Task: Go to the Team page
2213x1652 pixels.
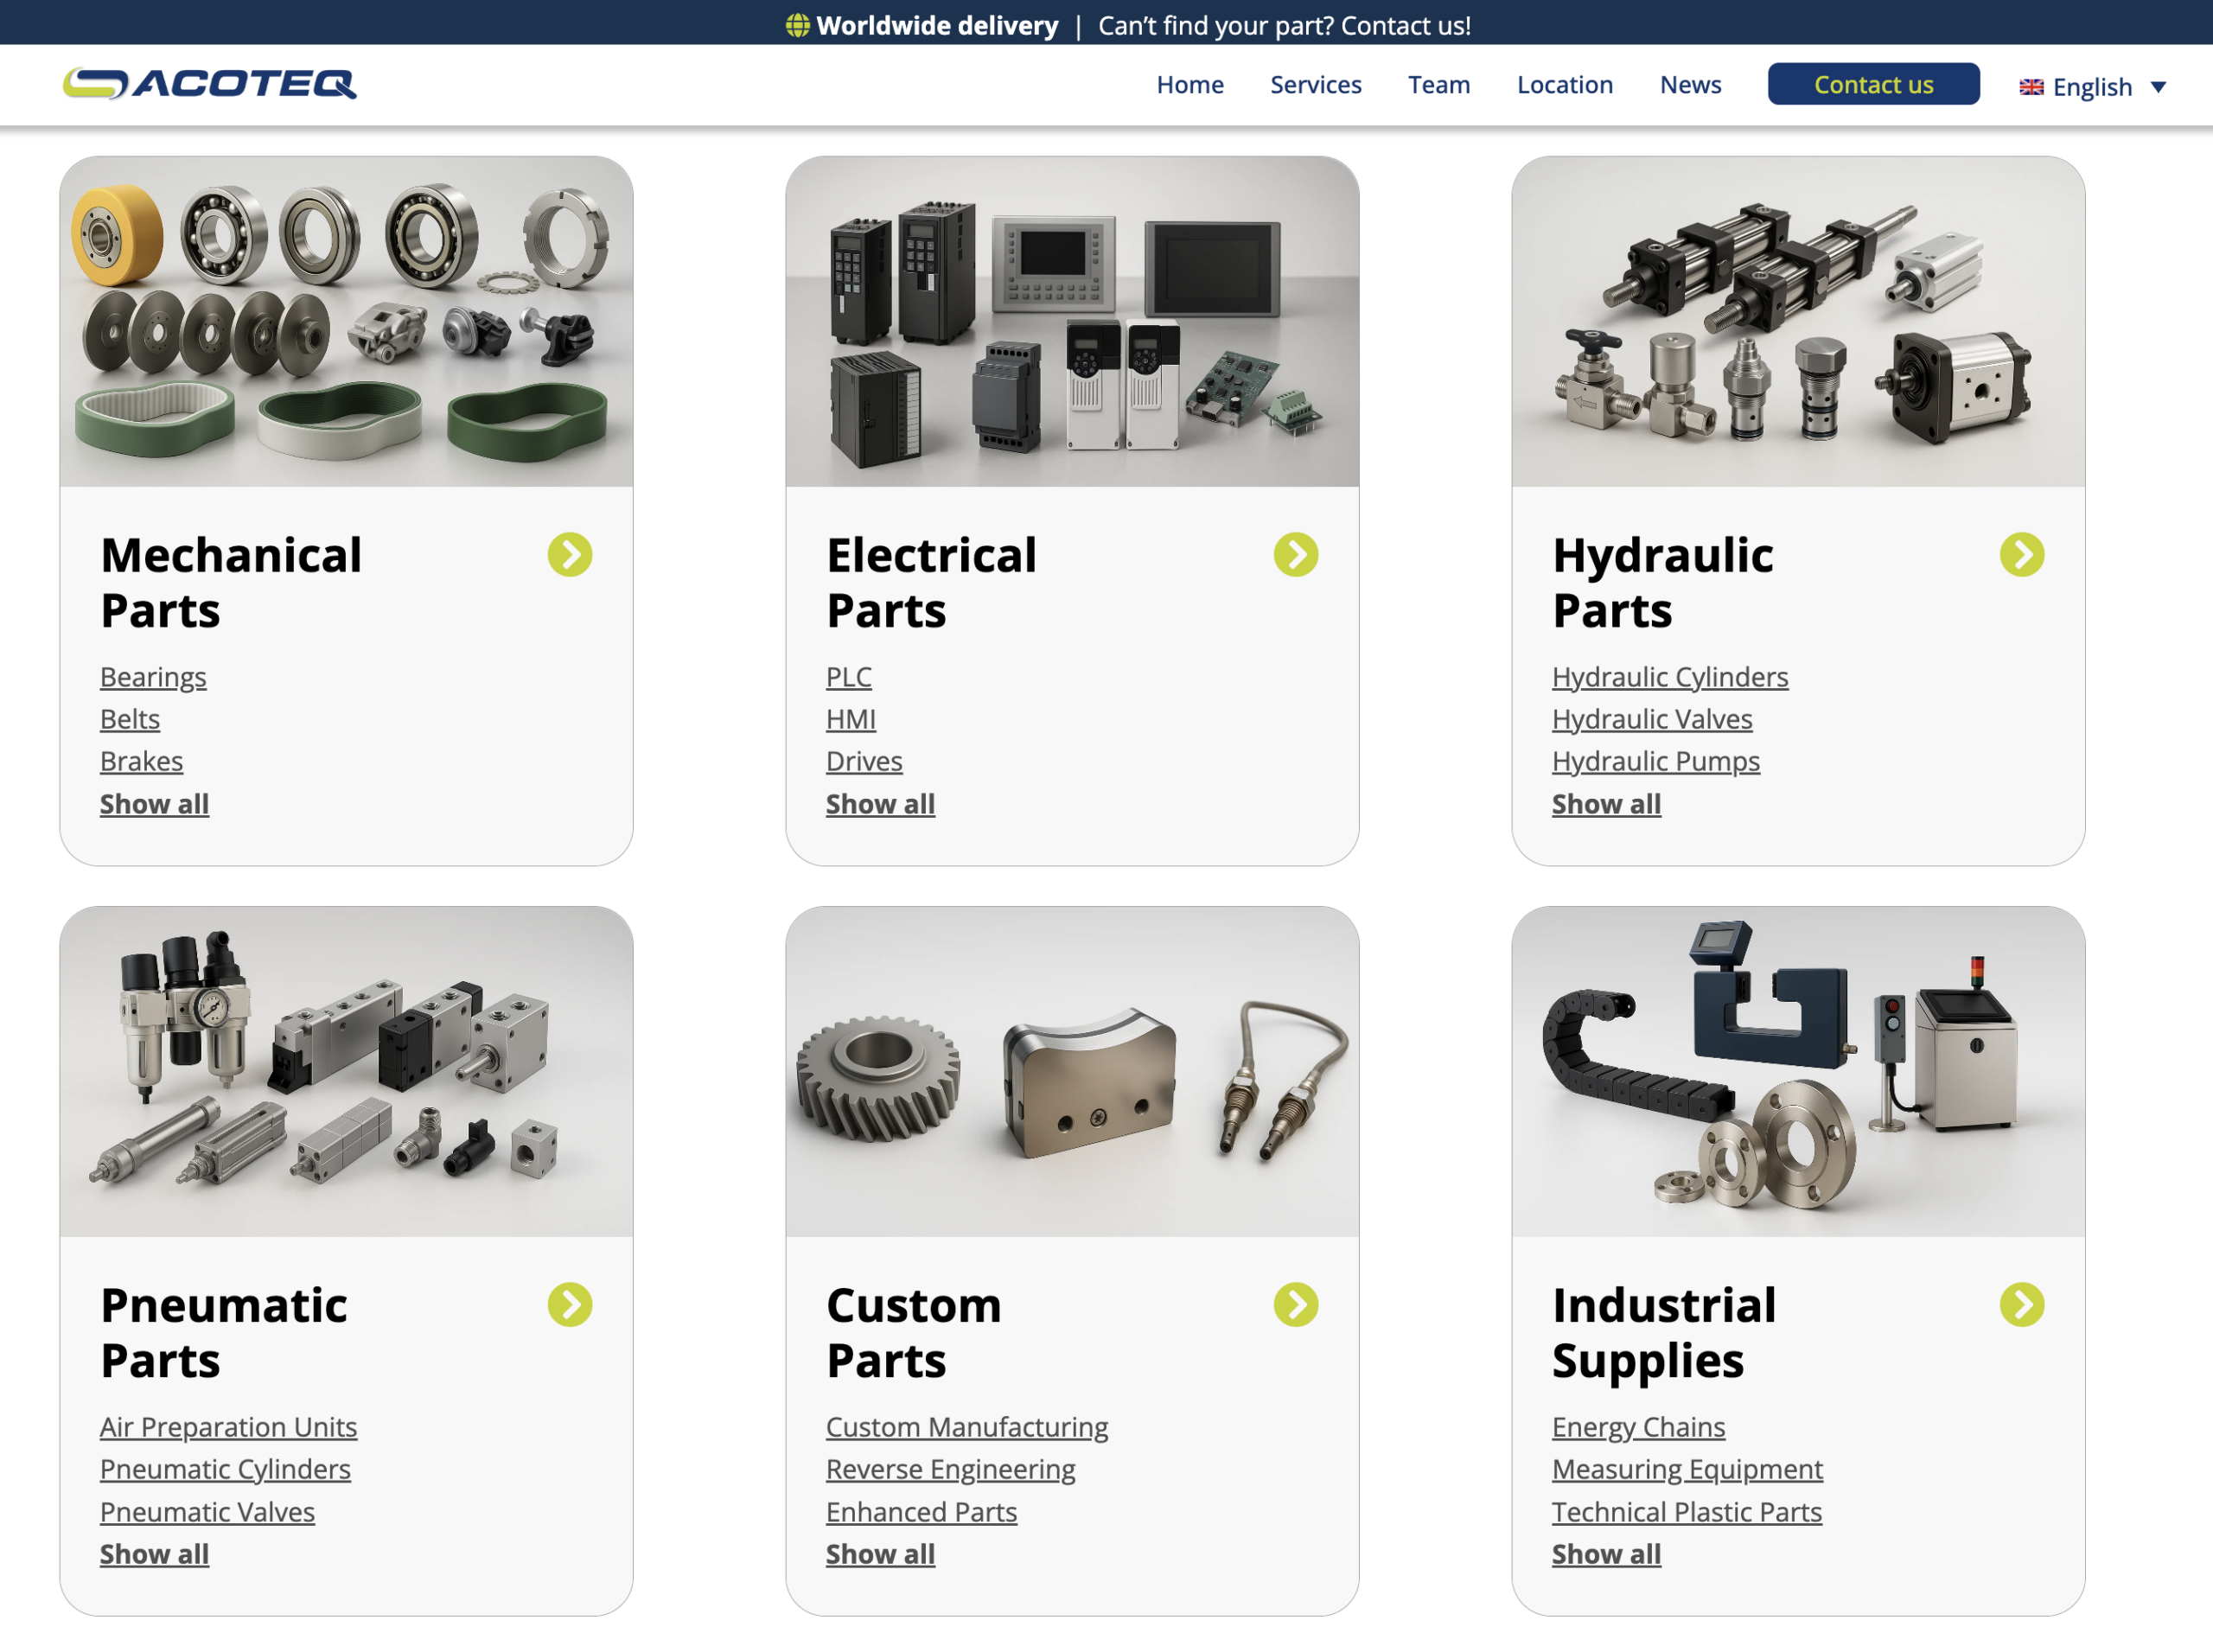Action: [1439, 85]
